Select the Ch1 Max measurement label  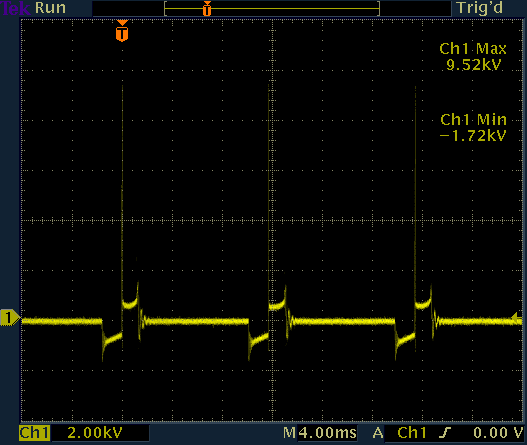pyautogui.click(x=473, y=49)
